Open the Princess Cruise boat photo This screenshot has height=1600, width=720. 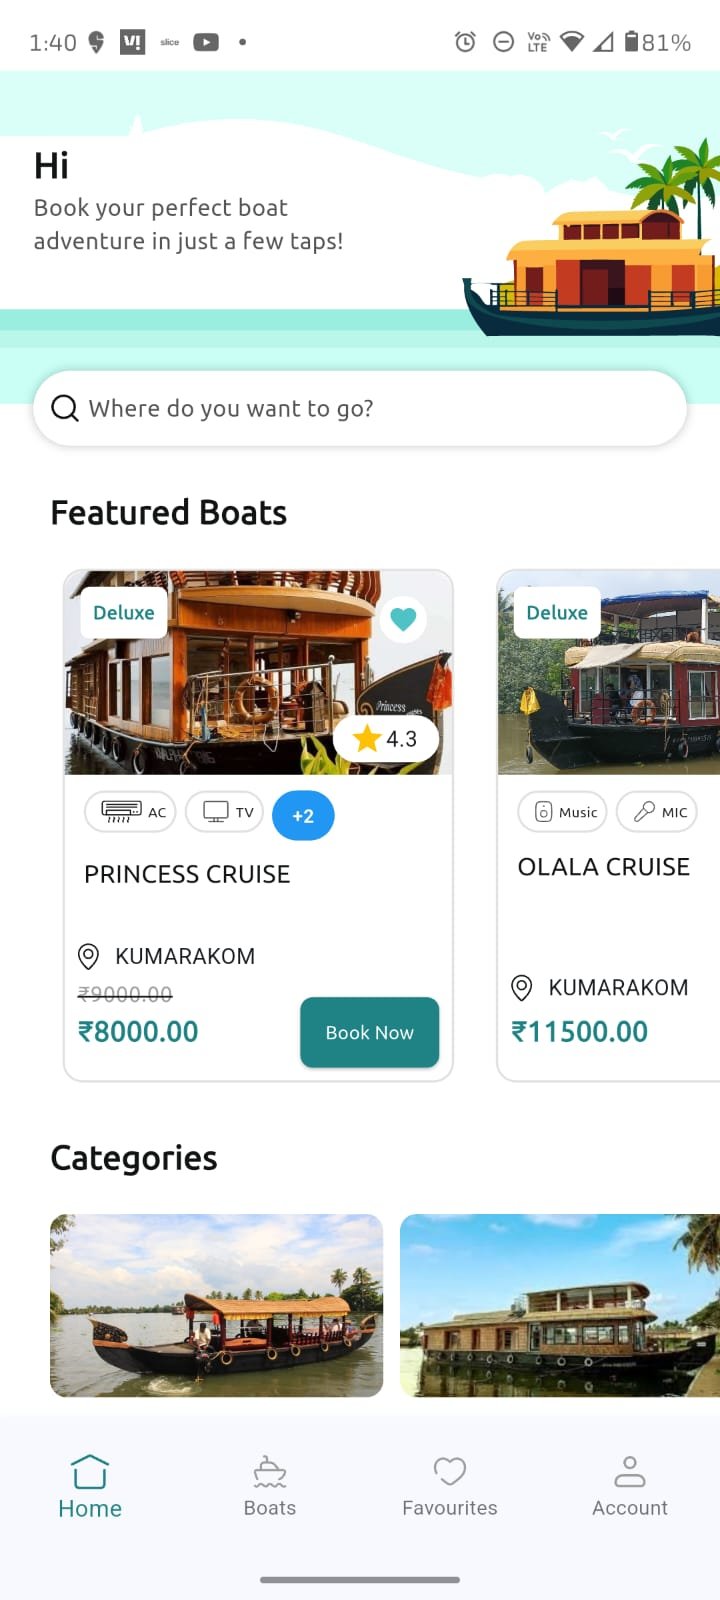(258, 673)
